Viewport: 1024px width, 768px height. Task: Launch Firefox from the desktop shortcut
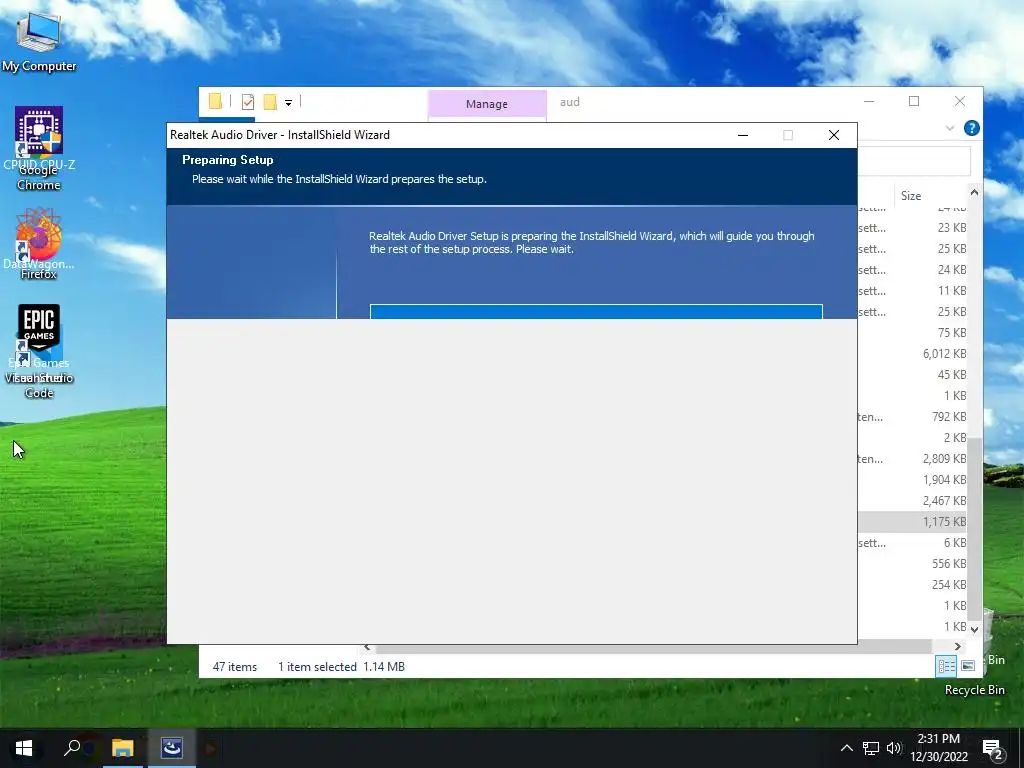pyautogui.click(x=39, y=243)
